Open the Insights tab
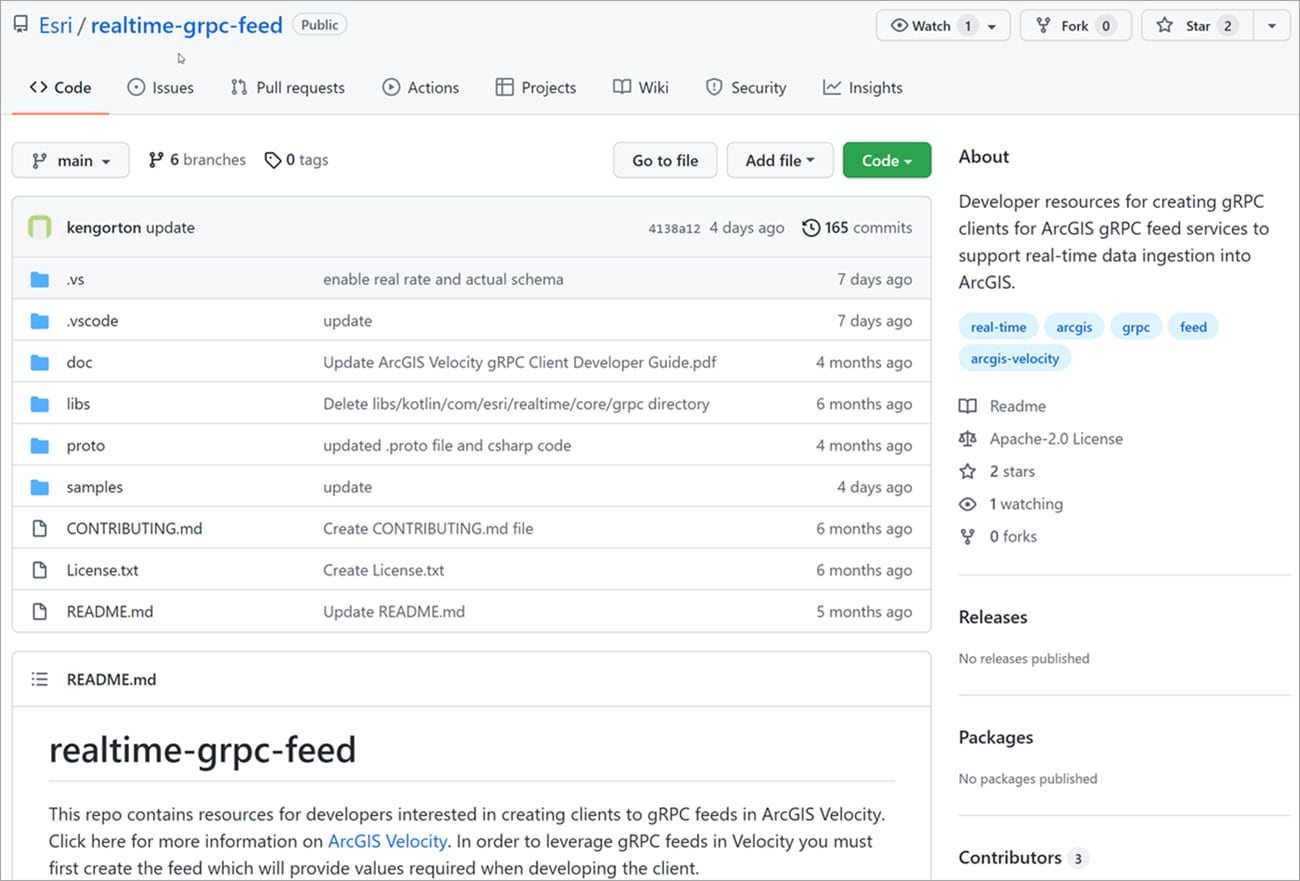 (x=862, y=87)
